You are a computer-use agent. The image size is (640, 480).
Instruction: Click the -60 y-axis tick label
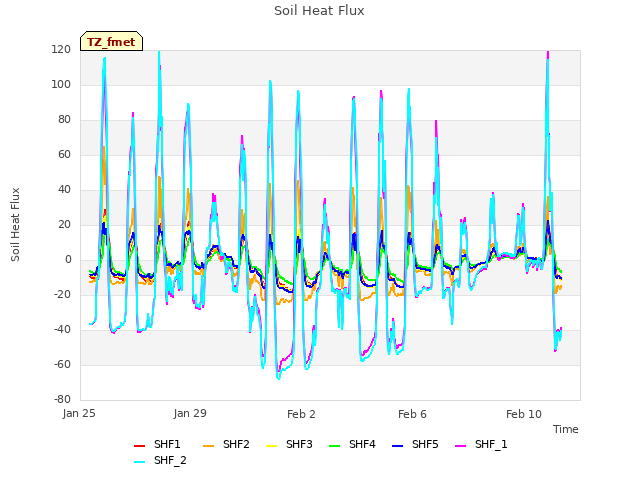(x=62, y=364)
